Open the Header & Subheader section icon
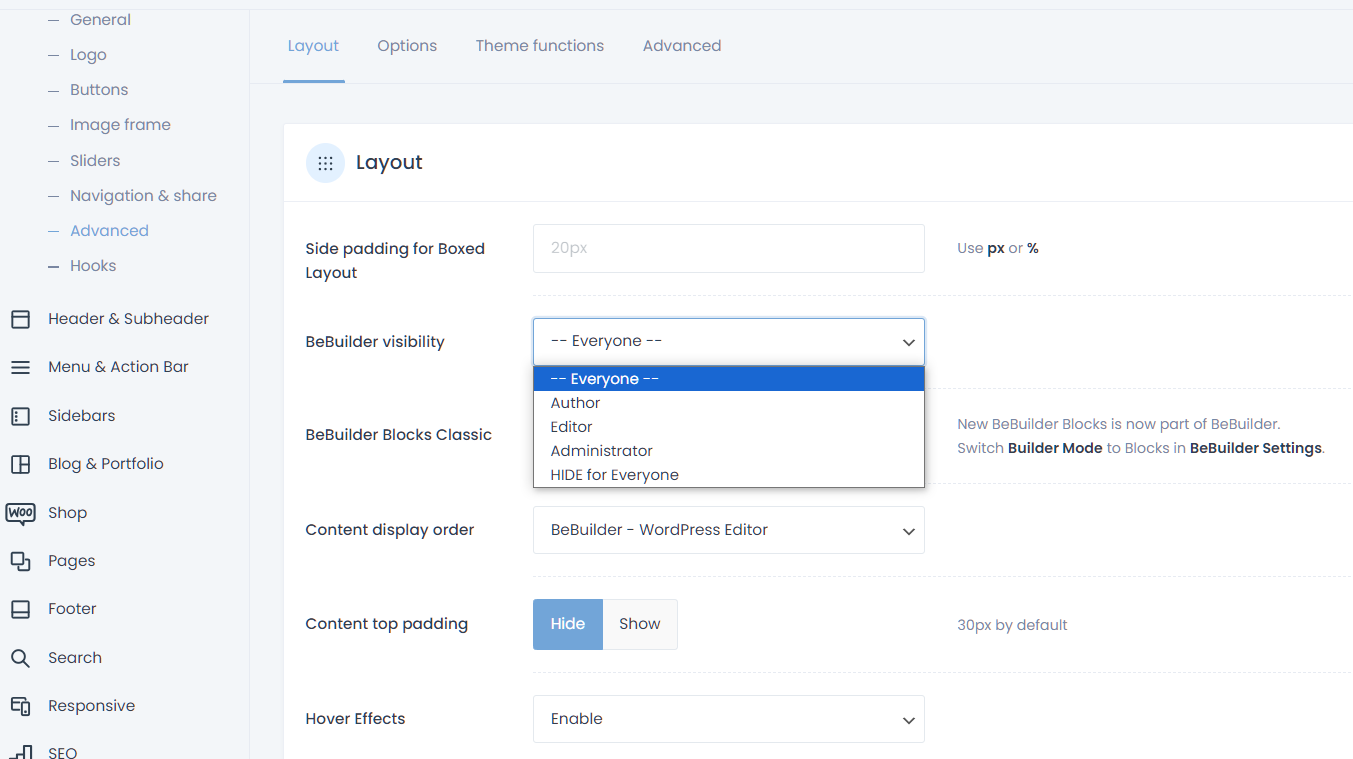The image size is (1353, 759). coord(20,319)
